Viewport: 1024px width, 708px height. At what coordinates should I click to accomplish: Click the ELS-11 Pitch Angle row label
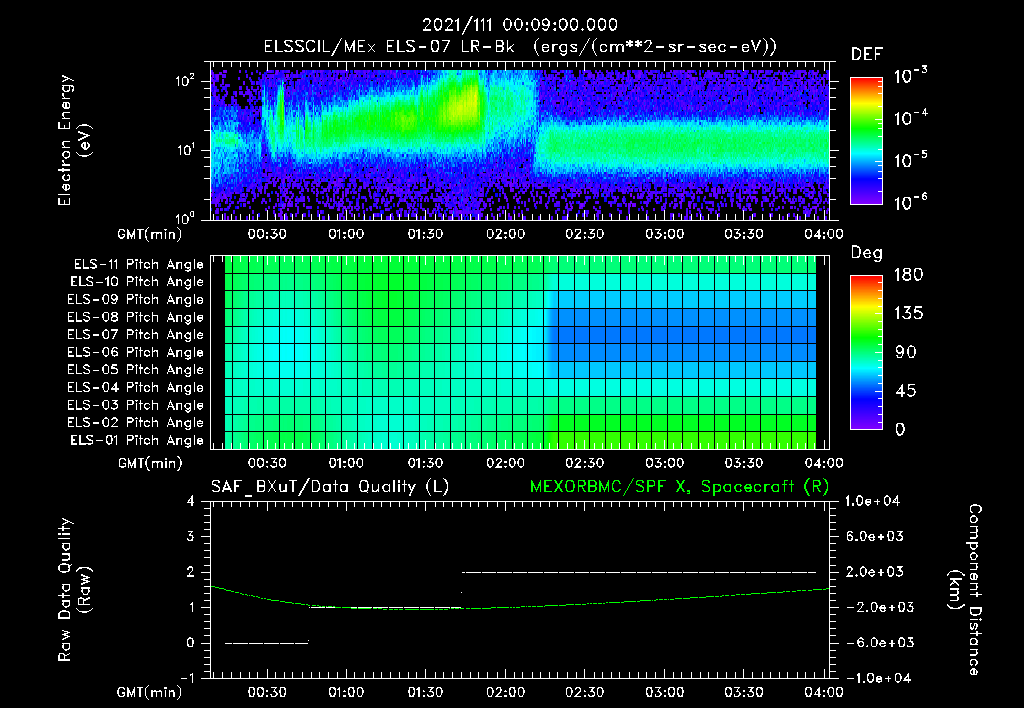[x=138, y=265]
